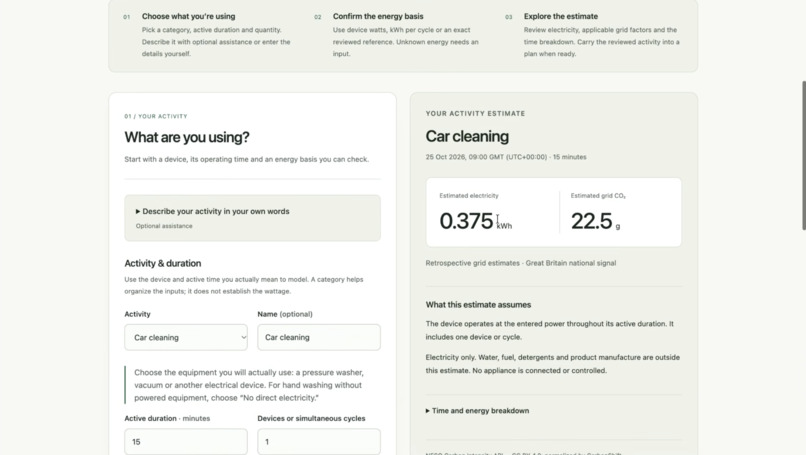The width and height of the screenshot is (806, 455).
Task: Click the '01 / YOUR ACTIVITY' label
Action: click(156, 117)
